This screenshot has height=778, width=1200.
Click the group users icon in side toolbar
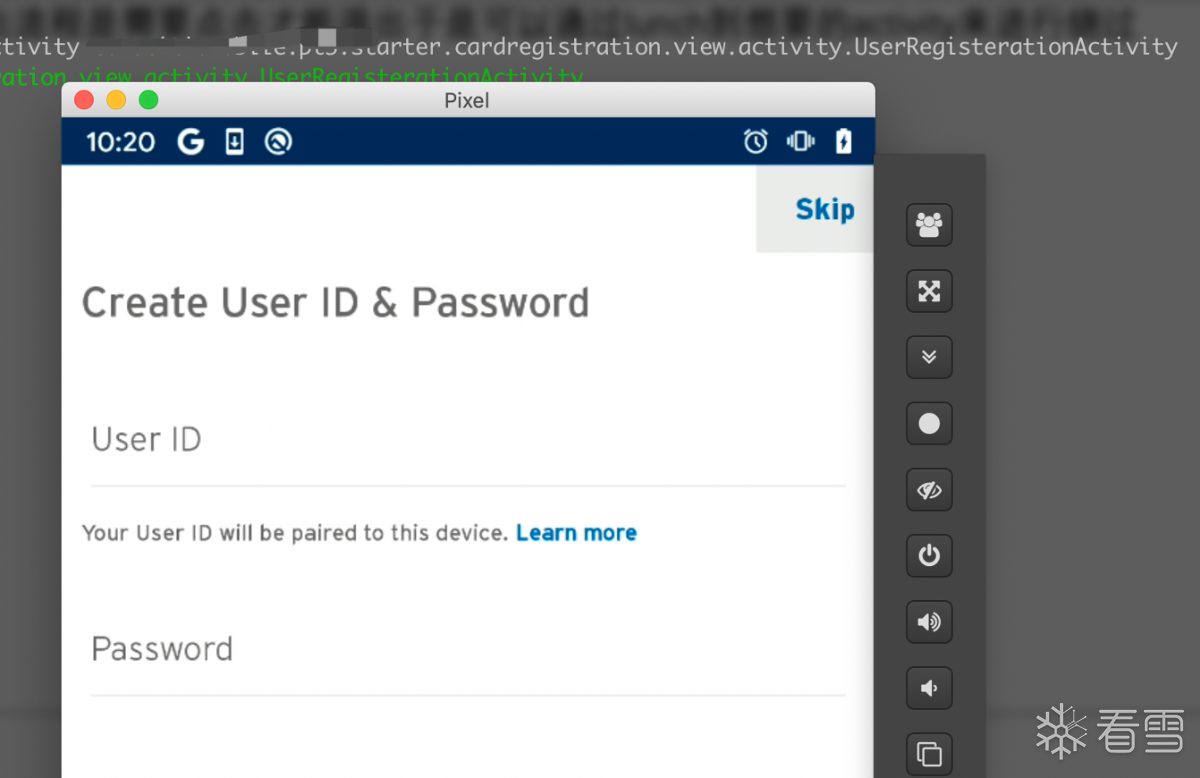pyautogui.click(x=929, y=225)
